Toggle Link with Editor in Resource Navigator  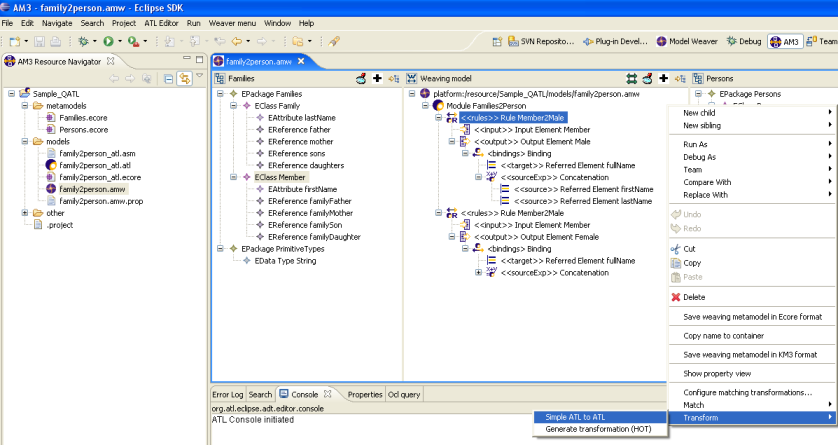(184, 79)
